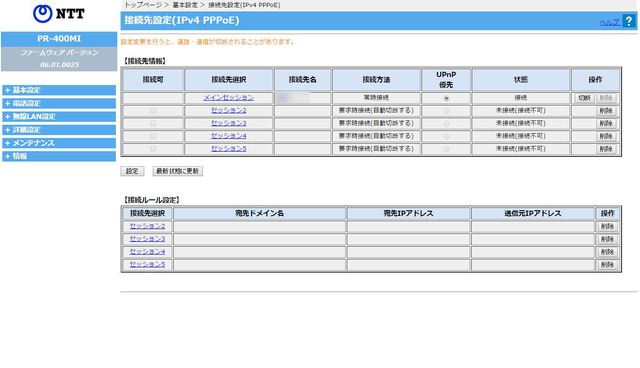
Task: Click the 設定 button
Action: [x=132, y=171]
